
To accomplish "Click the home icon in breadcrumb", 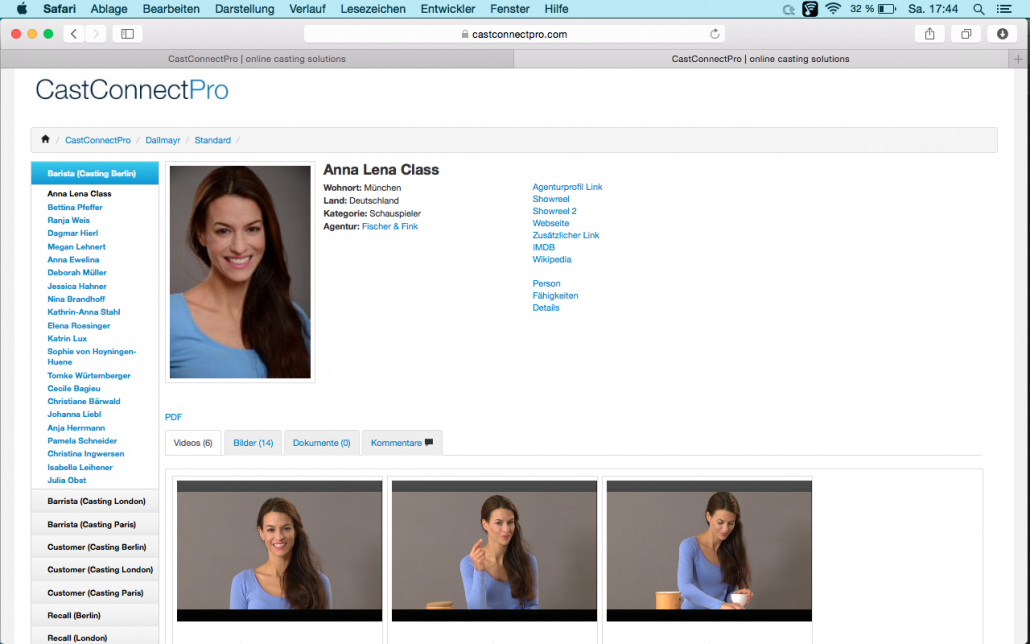I will pos(45,139).
